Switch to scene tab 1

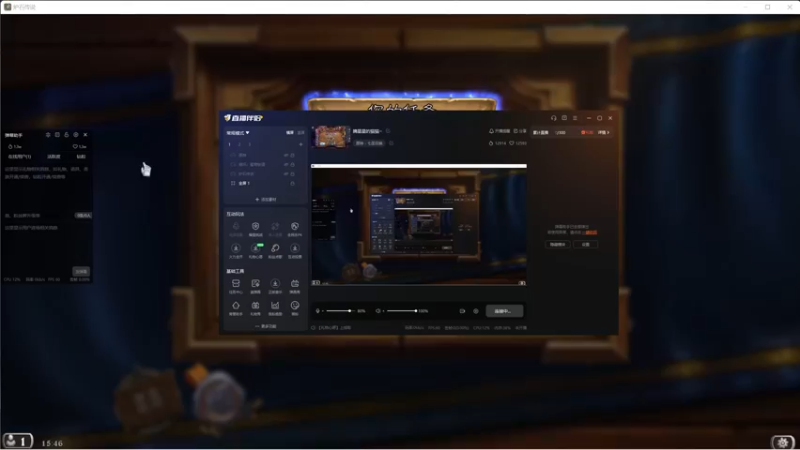230,144
